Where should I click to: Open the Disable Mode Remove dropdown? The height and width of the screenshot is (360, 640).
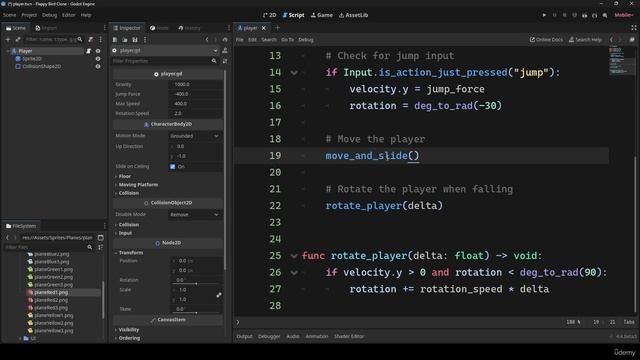click(195, 215)
